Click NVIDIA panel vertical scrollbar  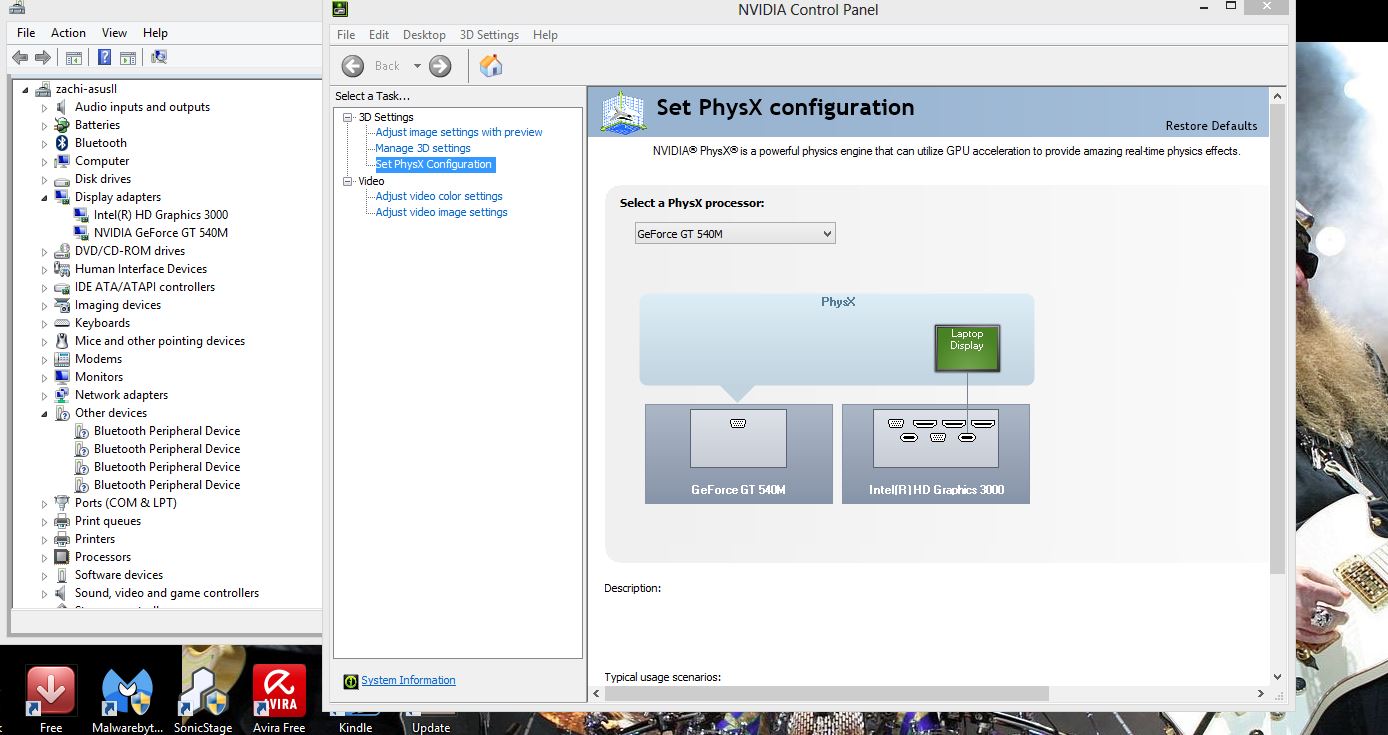tap(1277, 340)
